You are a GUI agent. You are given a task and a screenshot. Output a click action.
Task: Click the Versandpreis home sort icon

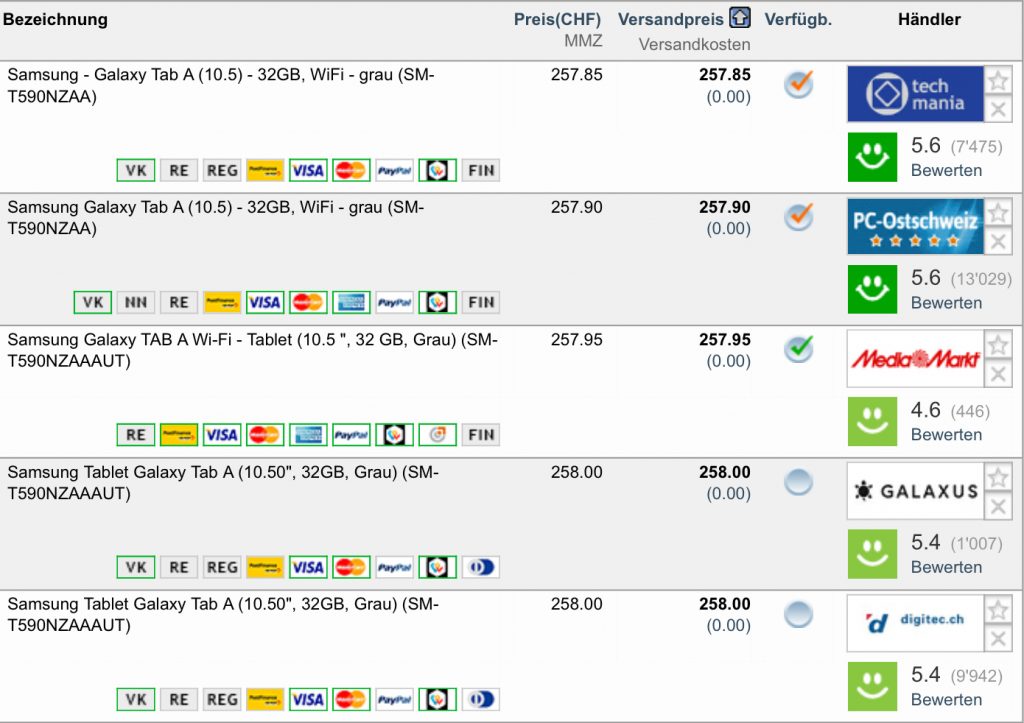click(739, 19)
